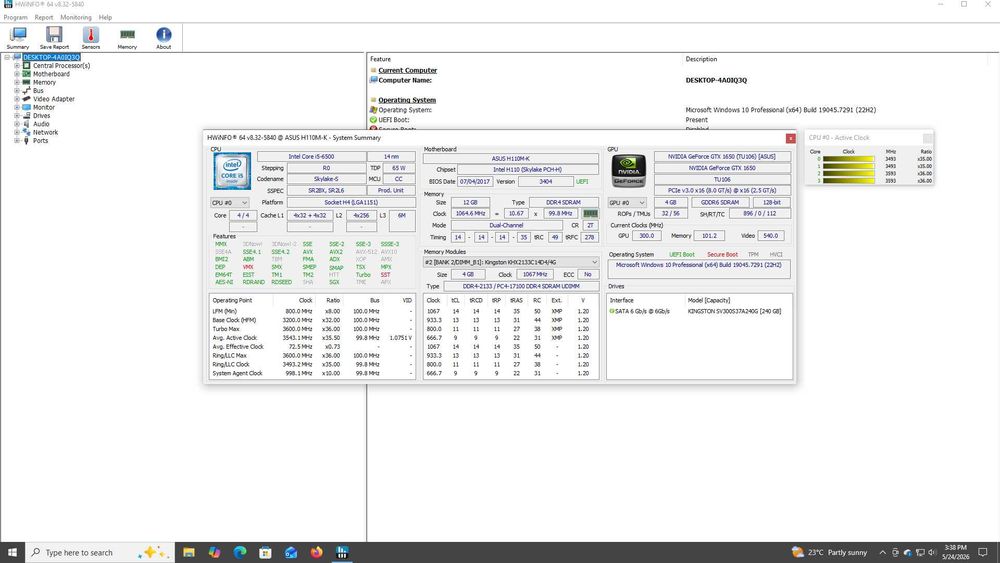Click the Socket H4 (LGA1151) platform value
1000x563 pixels.
[351, 203]
